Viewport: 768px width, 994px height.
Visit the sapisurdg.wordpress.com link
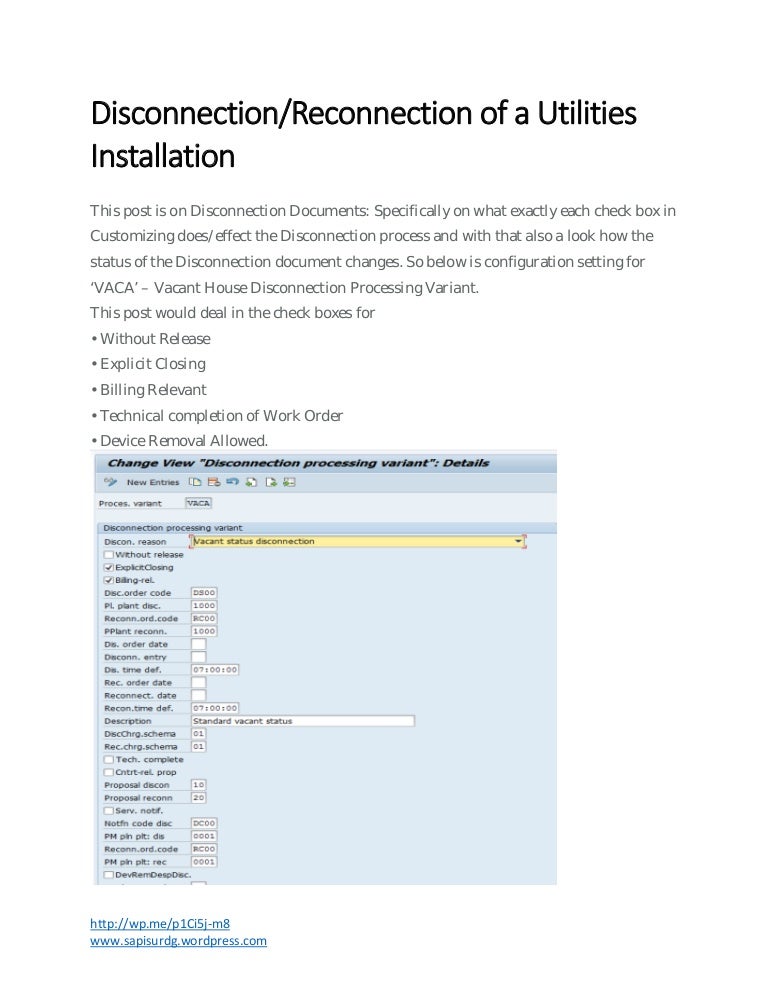(x=178, y=941)
